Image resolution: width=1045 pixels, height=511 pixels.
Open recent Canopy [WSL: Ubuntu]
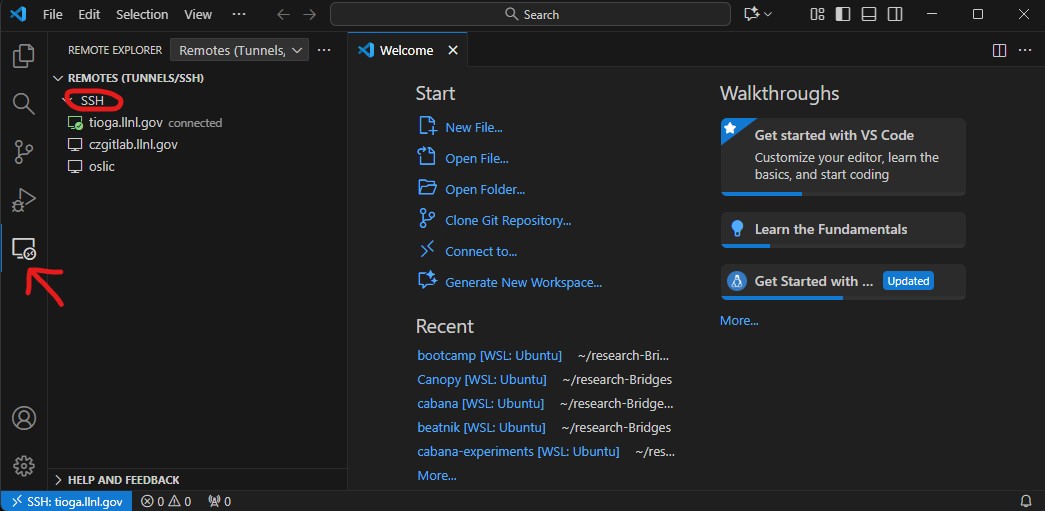(x=482, y=379)
